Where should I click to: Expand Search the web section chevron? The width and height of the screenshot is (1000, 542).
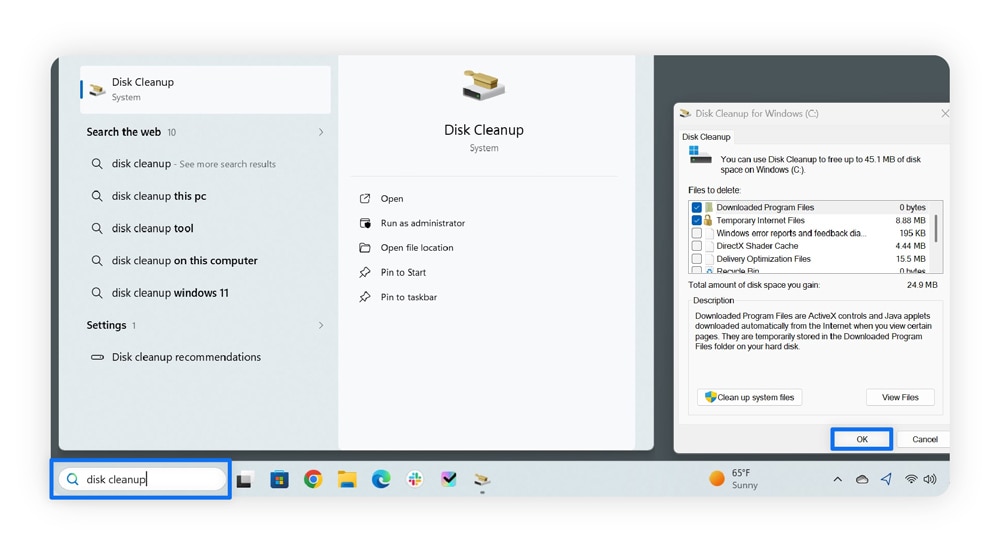(x=321, y=132)
